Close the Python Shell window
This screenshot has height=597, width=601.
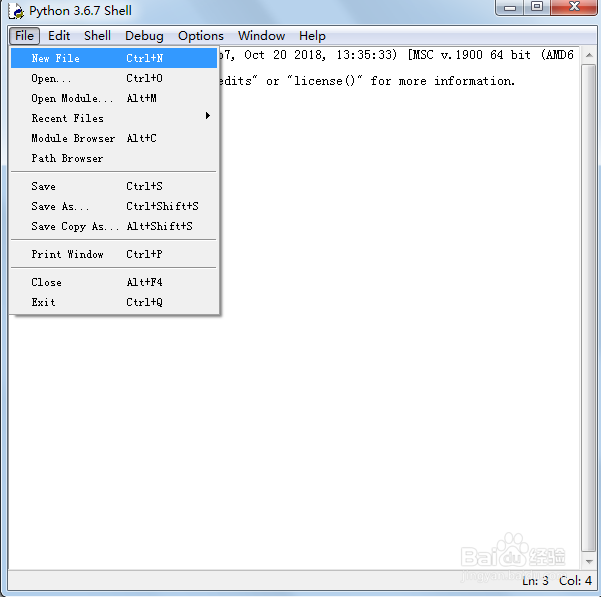[x=574, y=7]
